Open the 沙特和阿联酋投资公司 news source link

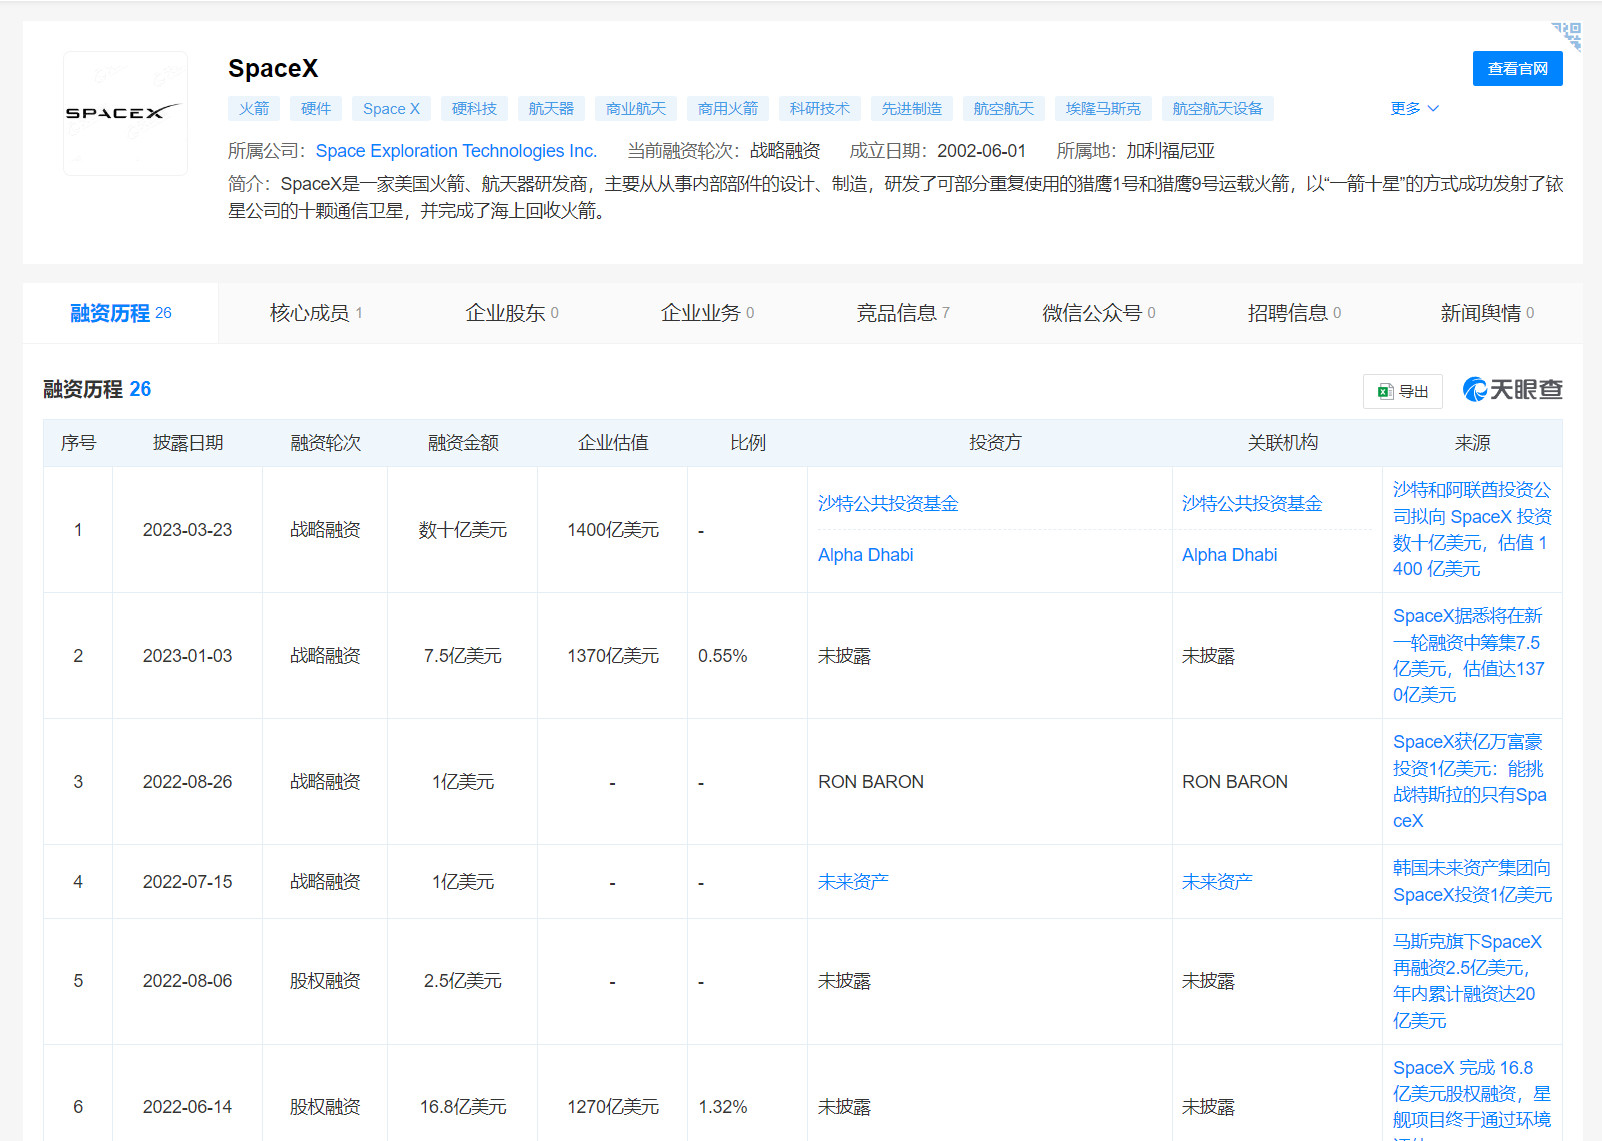coord(1472,529)
